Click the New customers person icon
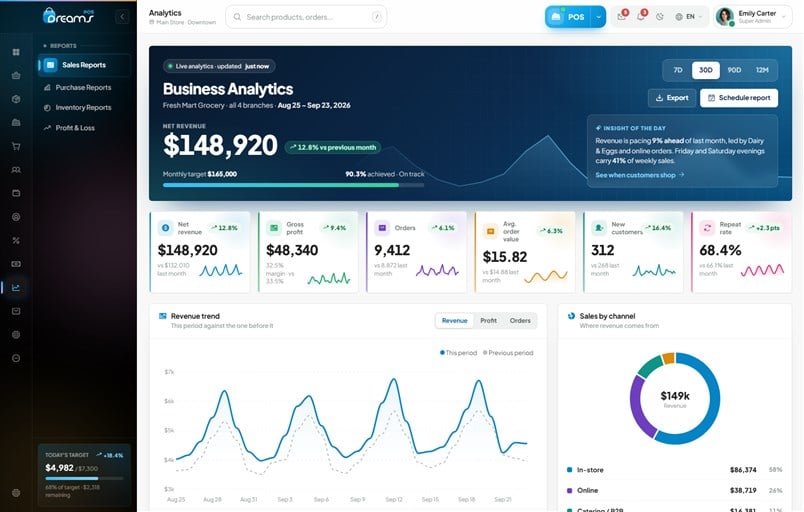 598,228
